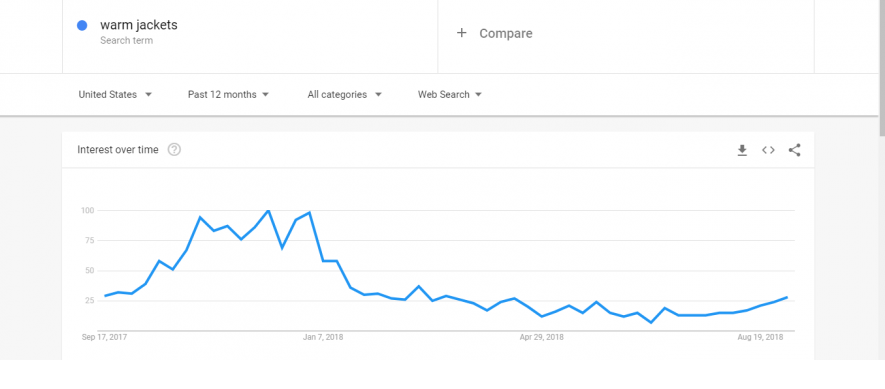Click the Jan 7, 2018 axis label
The height and width of the screenshot is (389, 885).
point(323,338)
